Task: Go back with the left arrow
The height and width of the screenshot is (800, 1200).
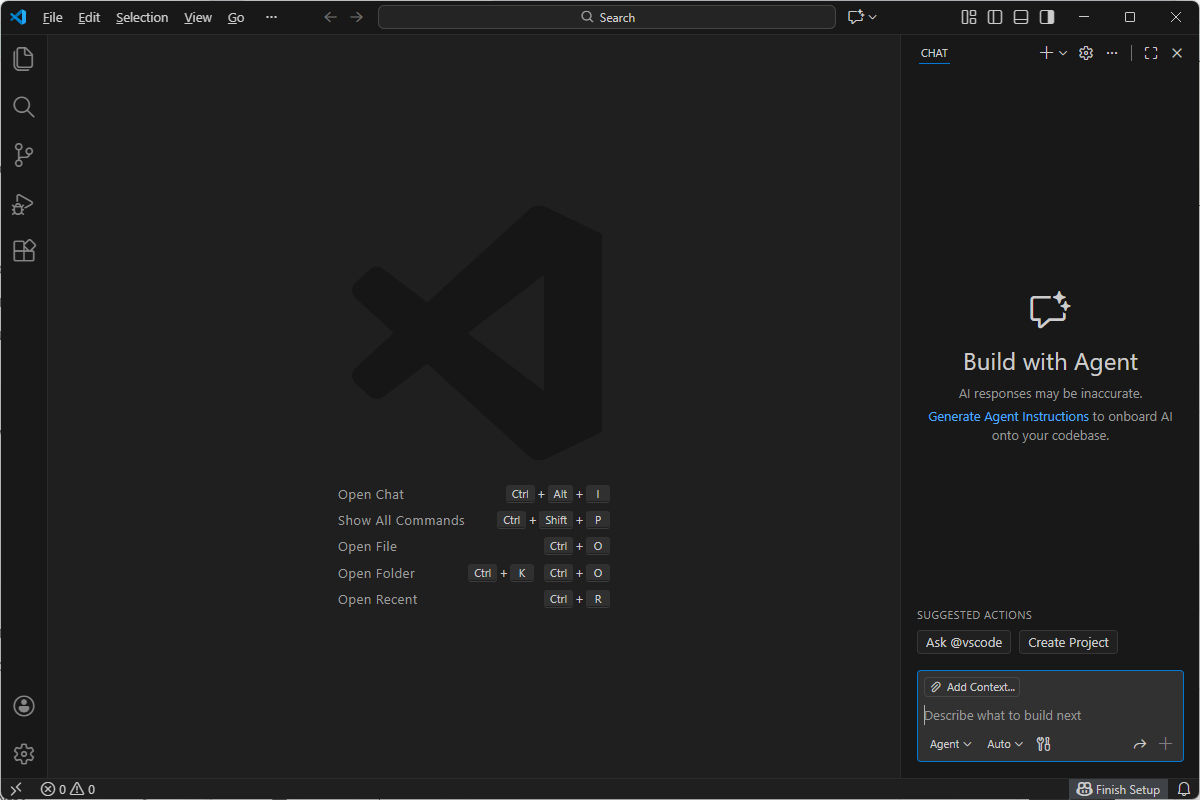Action: tap(330, 17)
